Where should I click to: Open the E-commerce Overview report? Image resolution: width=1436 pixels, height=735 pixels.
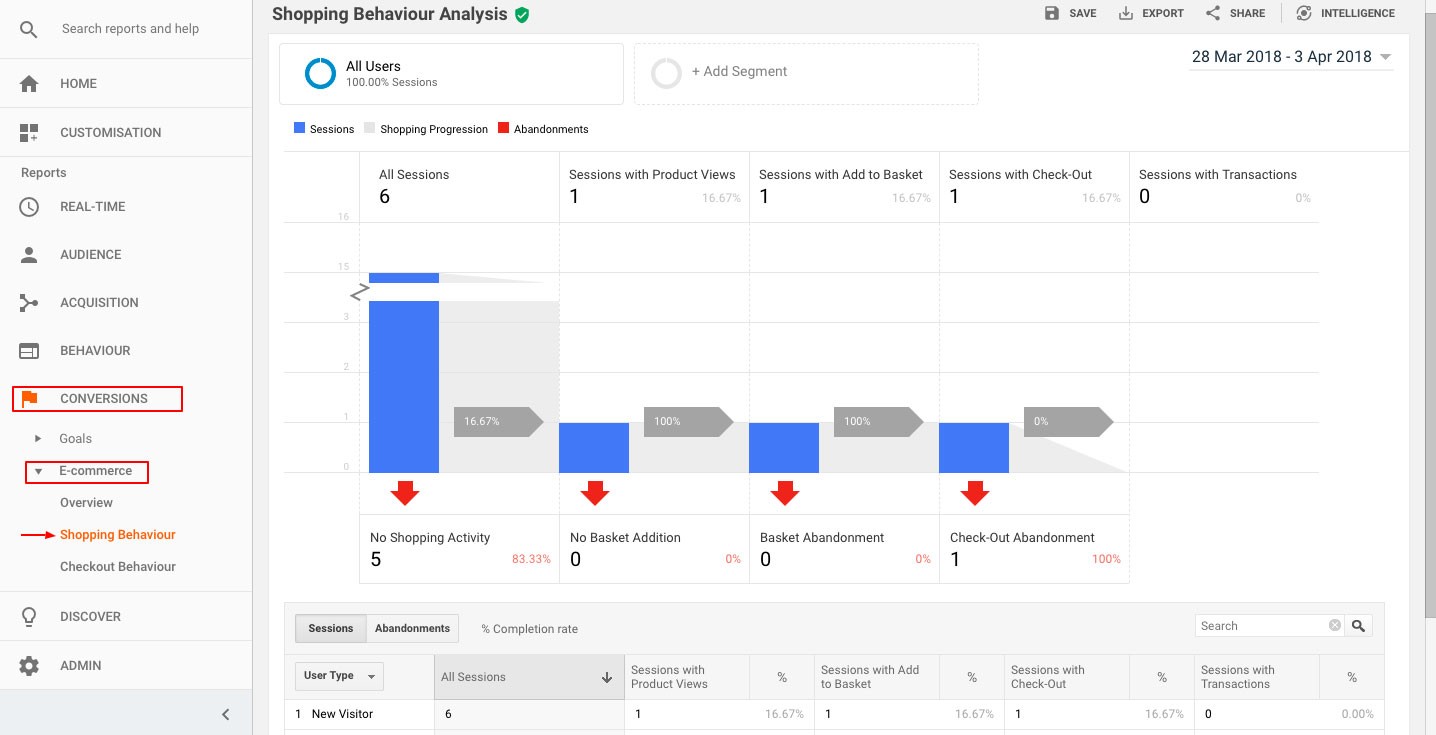click(86, 503)
